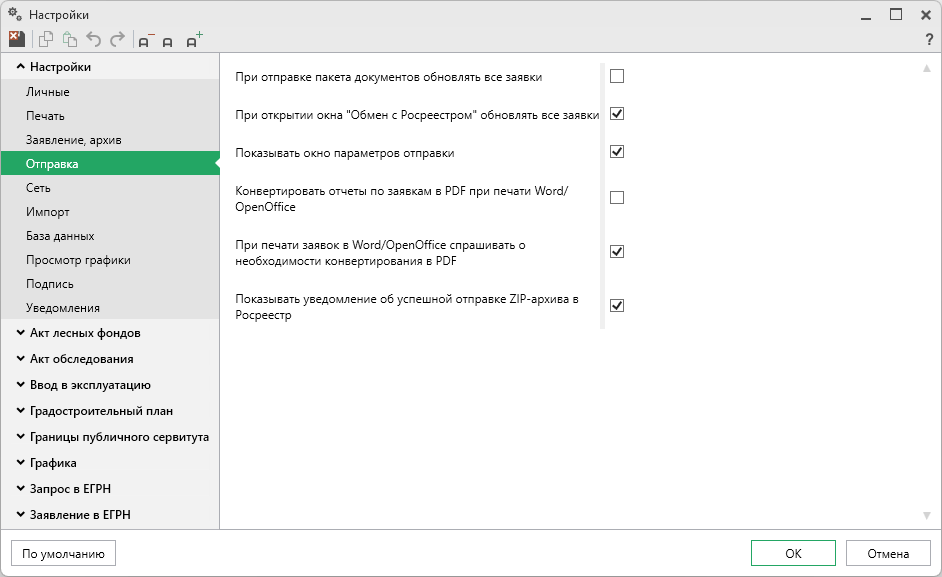The image size is (942, 577).
Task: Select 'Печать' settings category
Action: (45, 116)
